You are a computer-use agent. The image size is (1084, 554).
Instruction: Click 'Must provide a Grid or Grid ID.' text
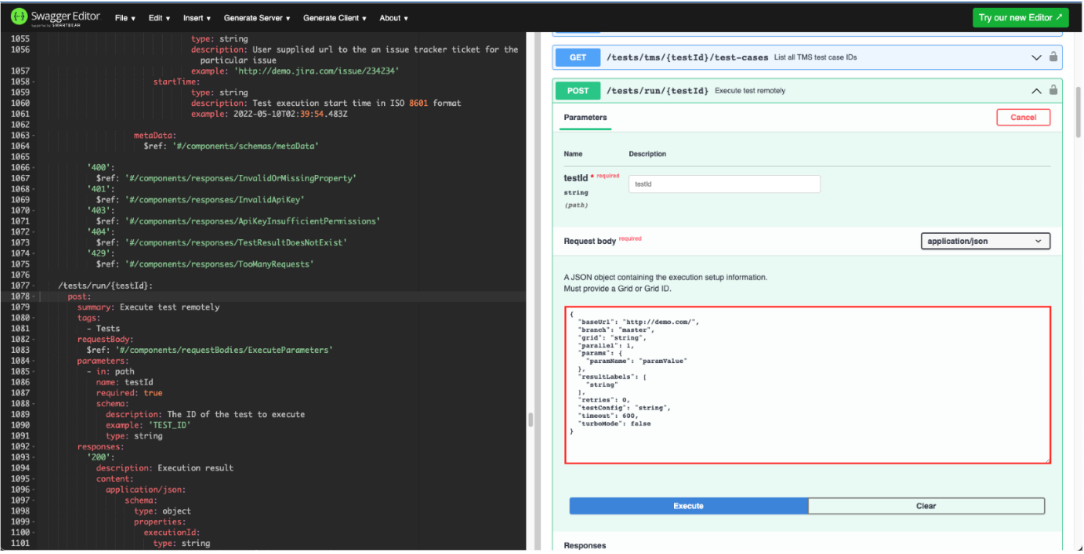(617, 288)
